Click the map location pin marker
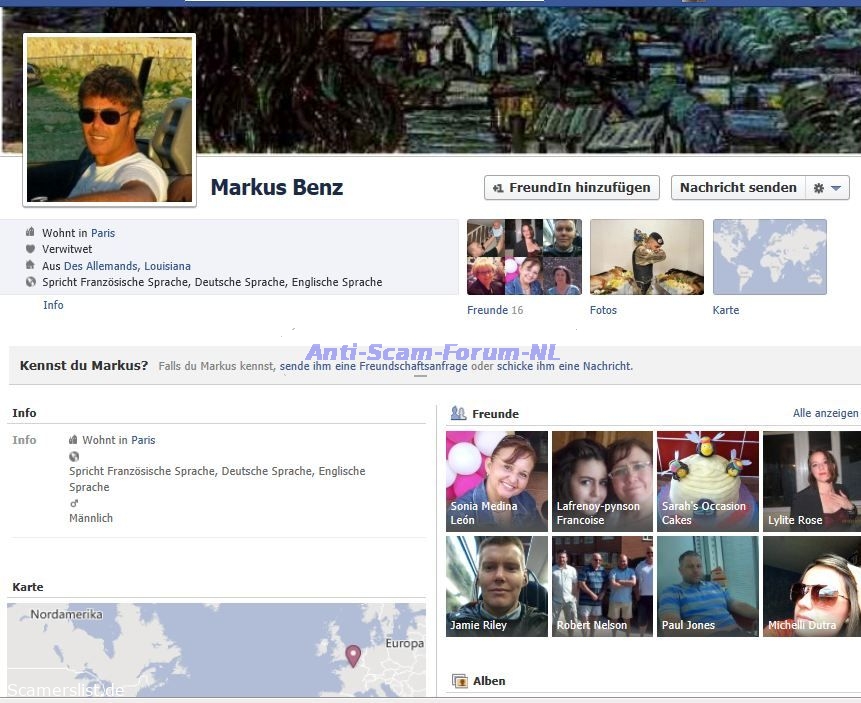This screenshot has width=861, height=703. (352, 655)
